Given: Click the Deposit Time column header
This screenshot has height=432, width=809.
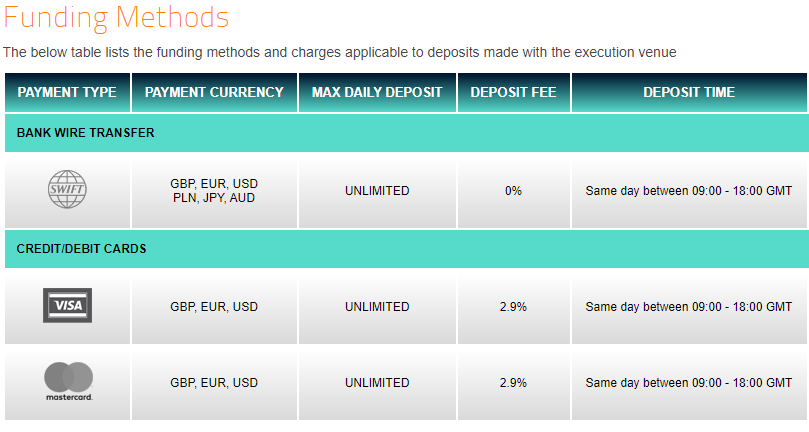Looking at the screenshot, I should click(x=689, y=92).
